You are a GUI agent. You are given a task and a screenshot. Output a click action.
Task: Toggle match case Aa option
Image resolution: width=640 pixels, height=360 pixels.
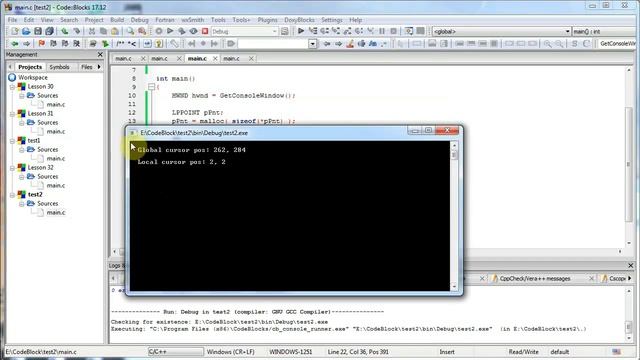[373, 44]
